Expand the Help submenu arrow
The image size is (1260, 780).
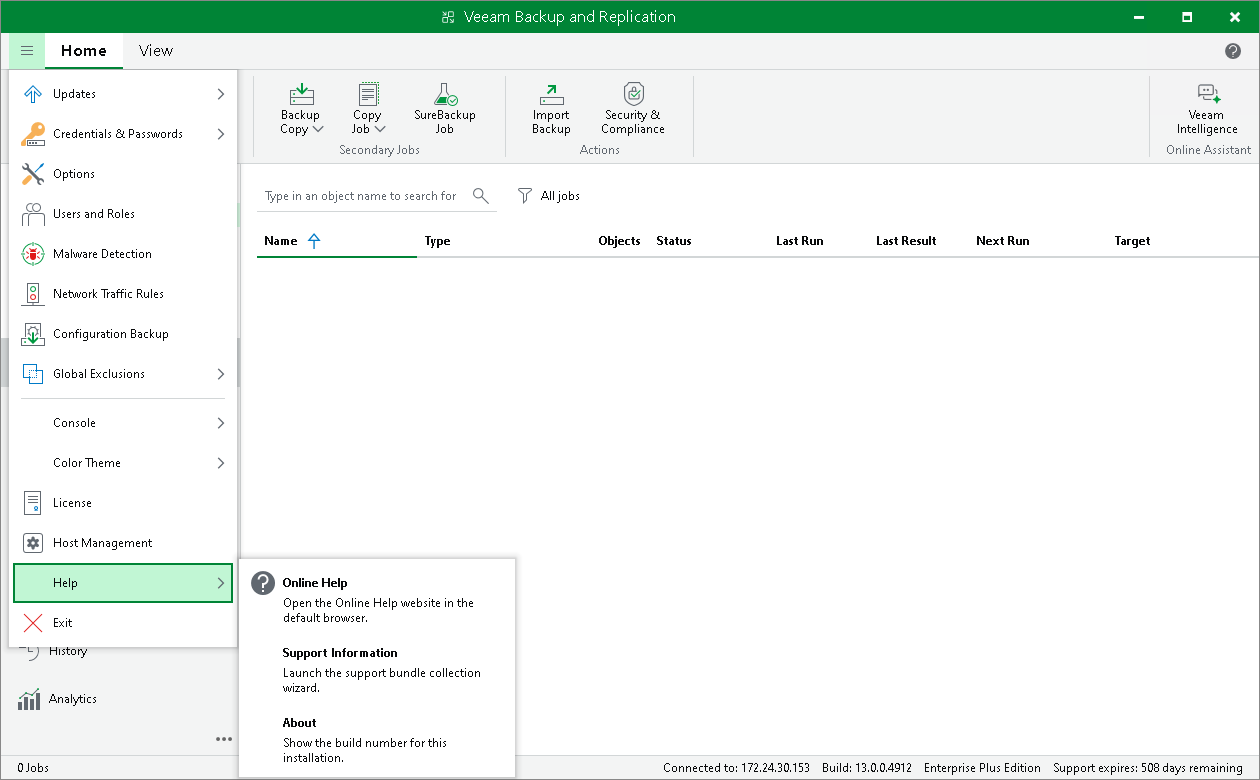click(220, 583)
